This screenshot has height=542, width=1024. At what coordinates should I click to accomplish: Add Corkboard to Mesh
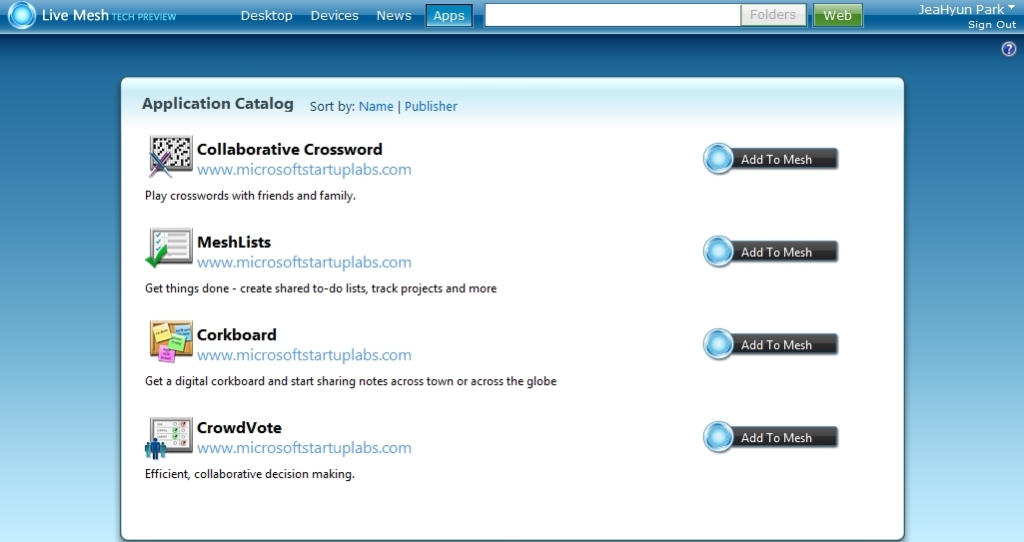771,345
